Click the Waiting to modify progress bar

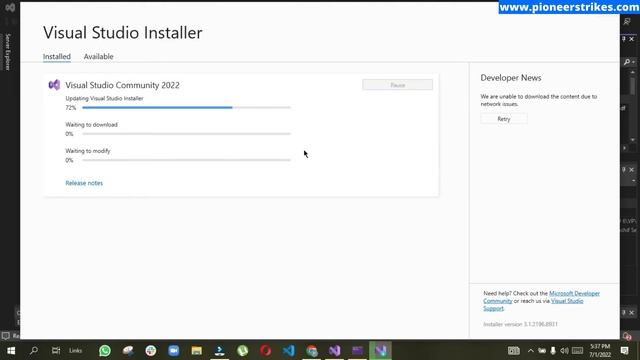coord(187,160)
